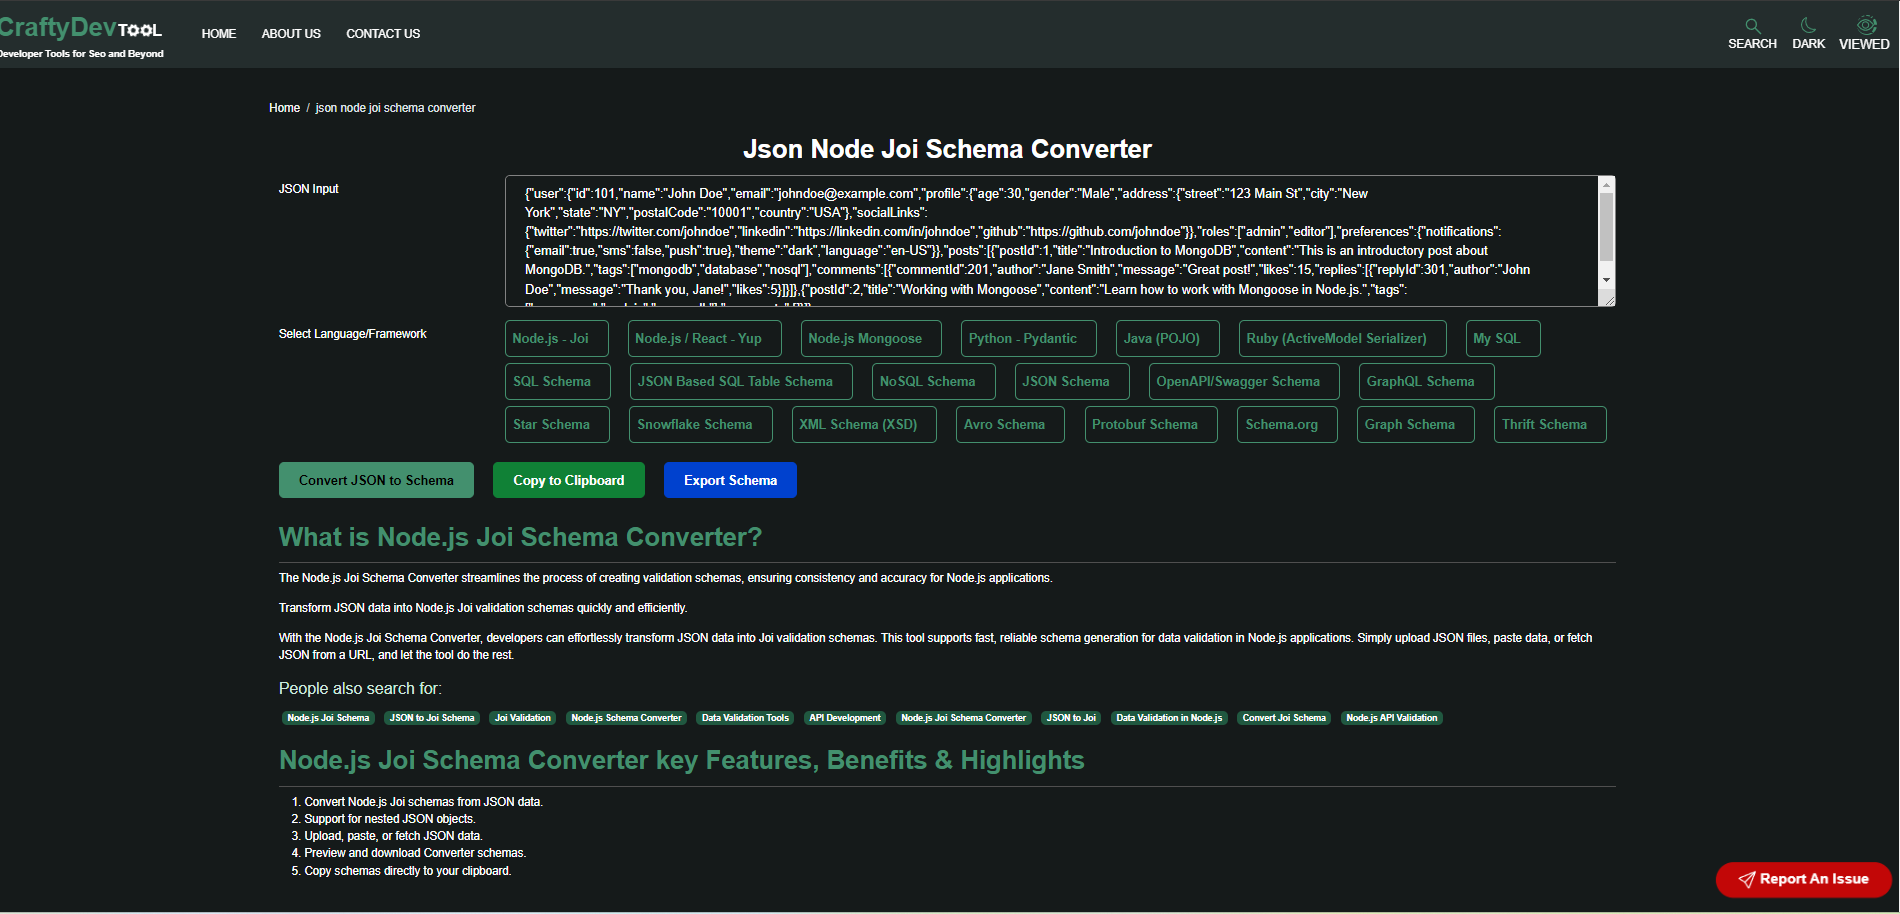Image resolution: width=1900 pixels, height=914 pixels.
Task: Select Ruby (ActiveModel Serializer) option
Action: (1343, 339)
